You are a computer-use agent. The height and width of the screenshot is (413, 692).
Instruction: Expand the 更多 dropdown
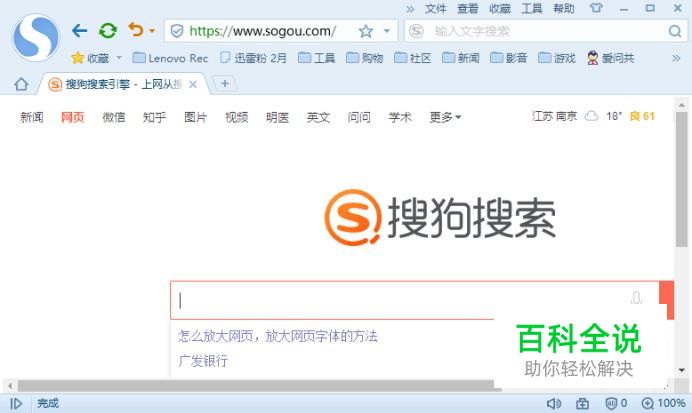coord(445,117)
